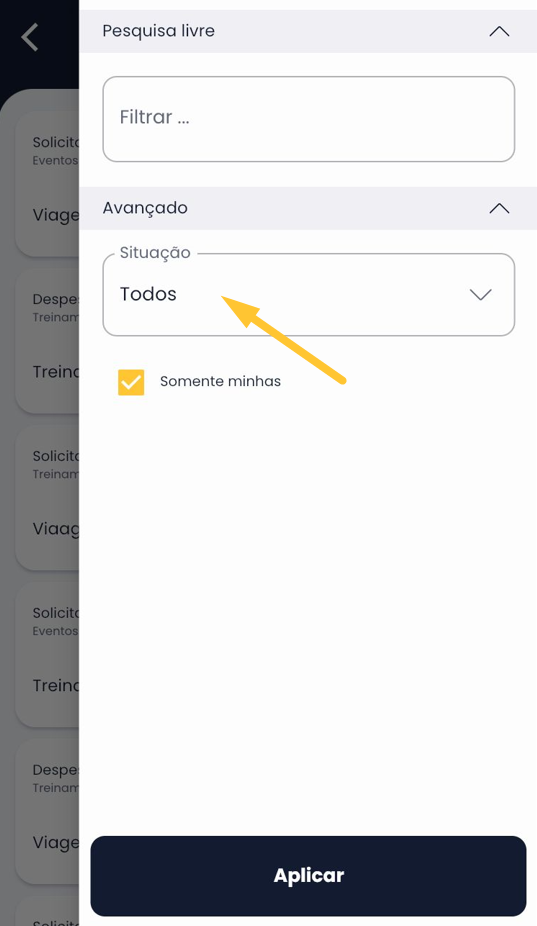This screenshot has width=537, height=926.
Task: Apply filters with the Aplicar button
Action: point(308,876)
